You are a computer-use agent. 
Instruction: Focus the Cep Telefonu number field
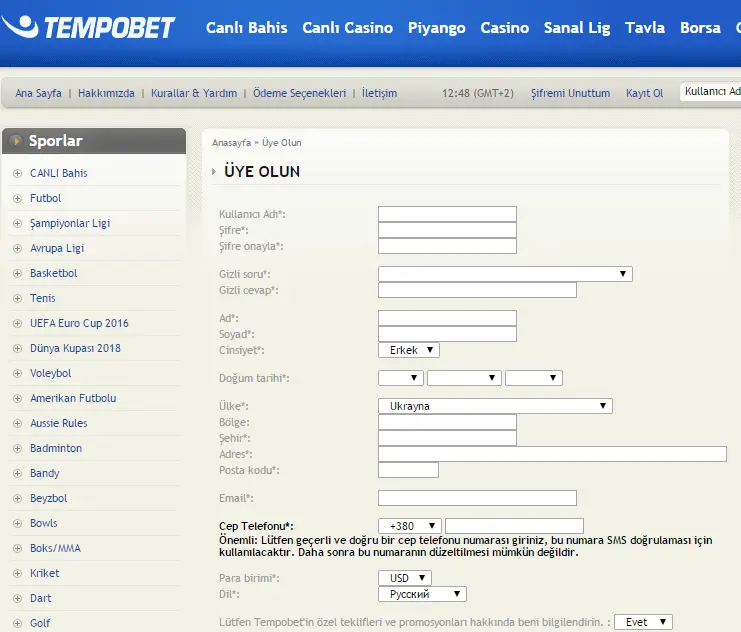point(514,526)
